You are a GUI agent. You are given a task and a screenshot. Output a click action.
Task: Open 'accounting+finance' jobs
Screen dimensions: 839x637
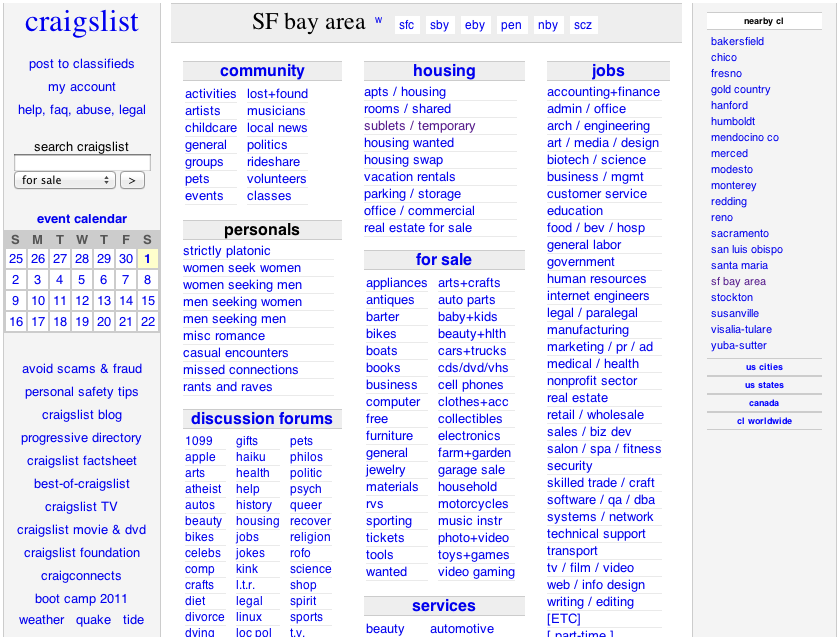(x=603, y=92)
